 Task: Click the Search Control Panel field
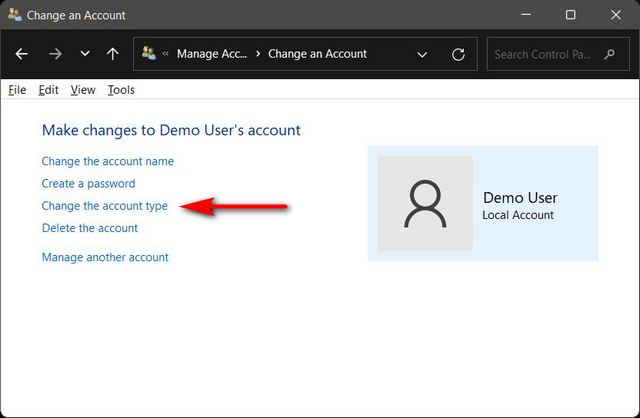tap(557, 54)
